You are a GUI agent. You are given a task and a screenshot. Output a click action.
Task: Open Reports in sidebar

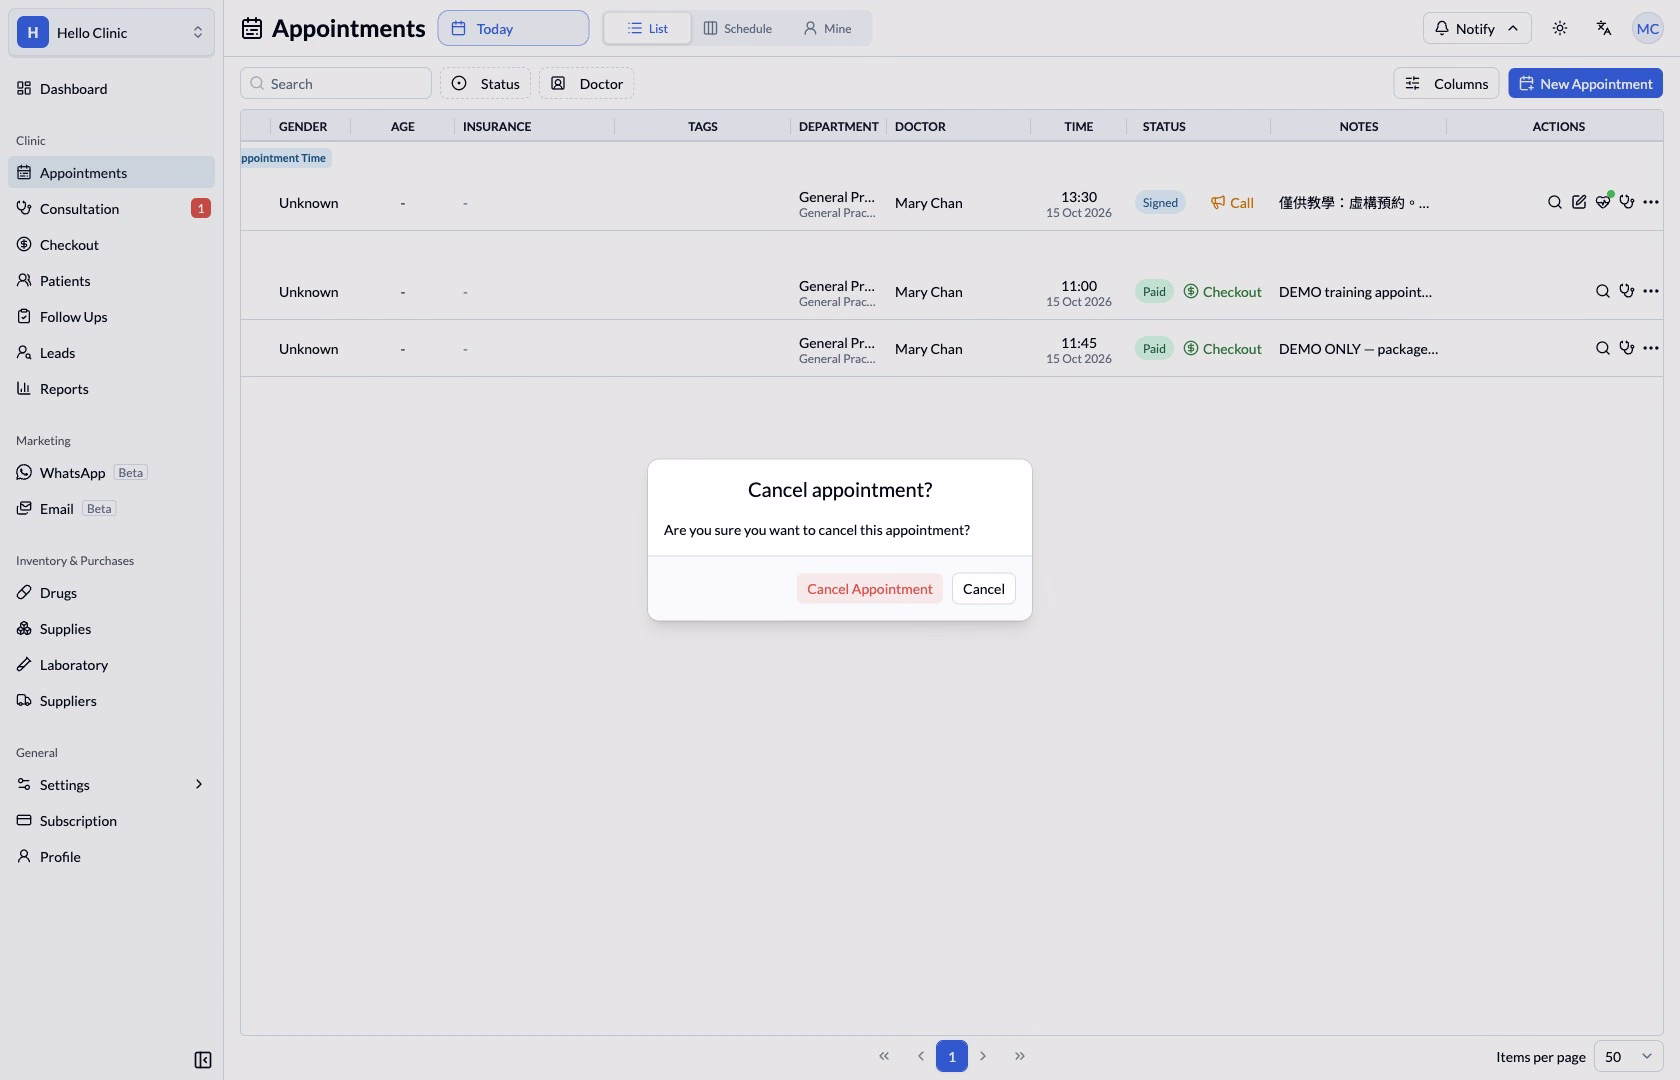click(111, 389)
